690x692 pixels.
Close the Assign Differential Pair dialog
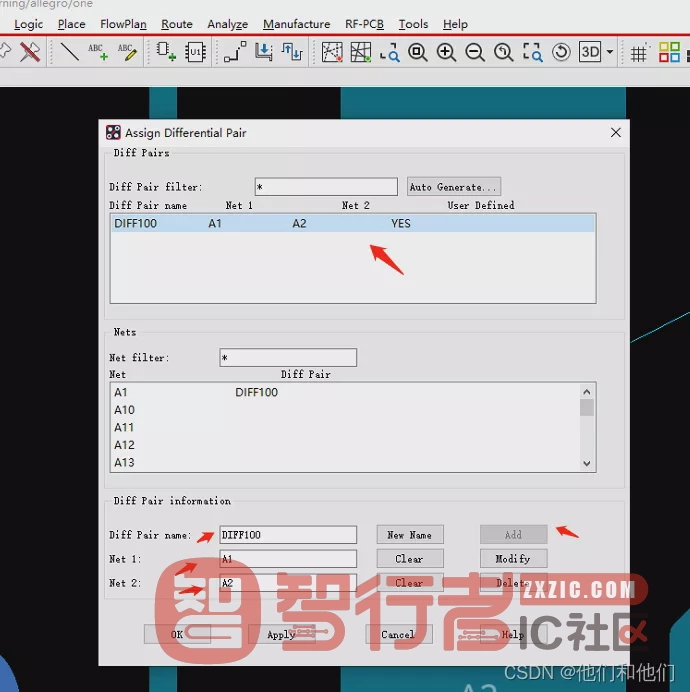click(x=616, y=132)
